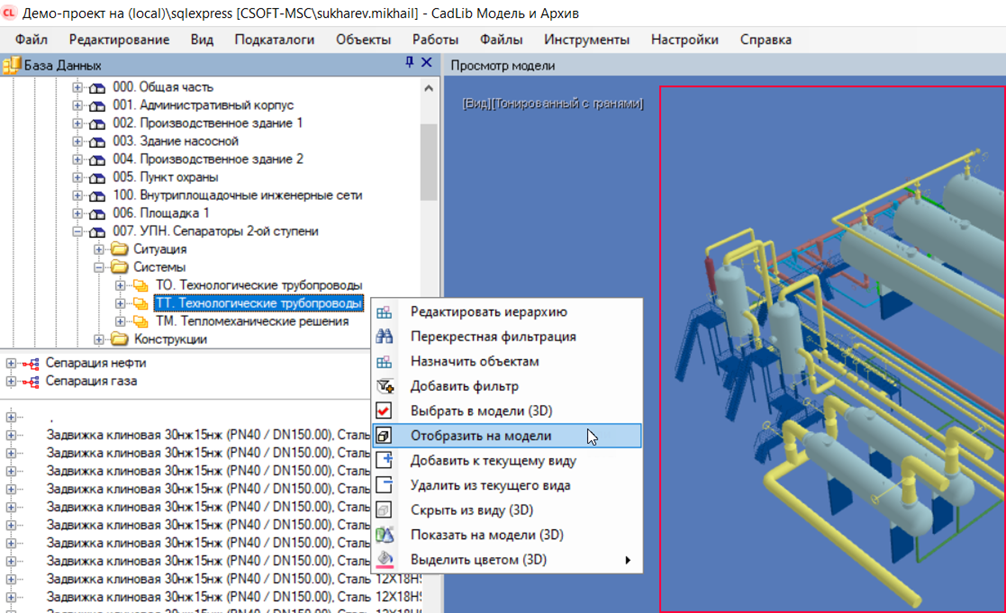Click the icon next to Показать на модели (3D)

pos(384,535)
